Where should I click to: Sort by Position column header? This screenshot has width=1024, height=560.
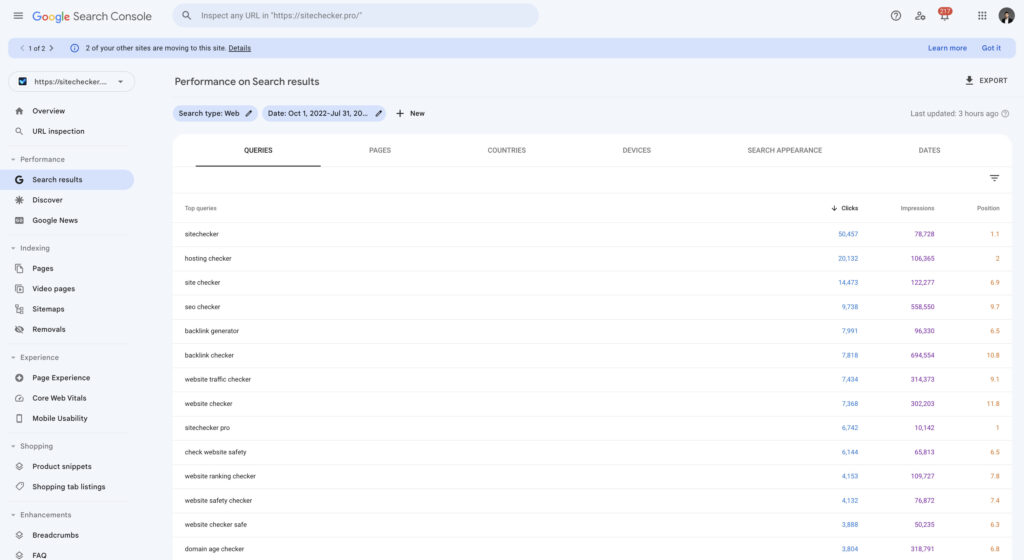[988, 208]
